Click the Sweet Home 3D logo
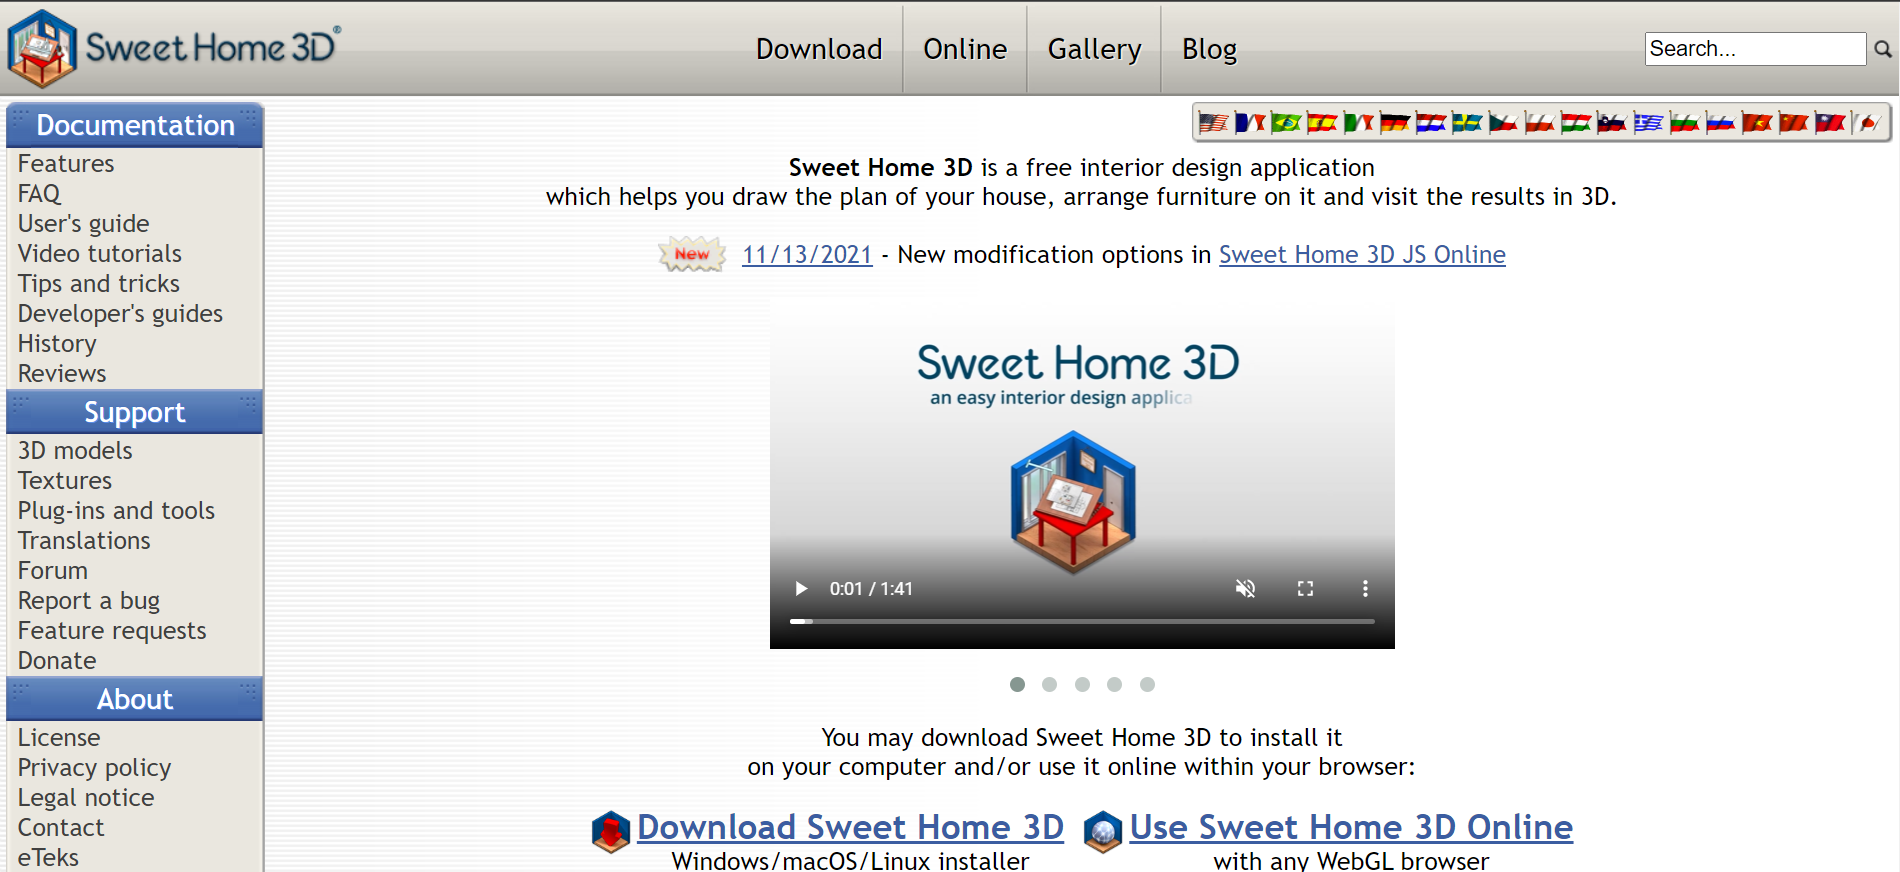The image size is (1900, 872). point(174,48)
